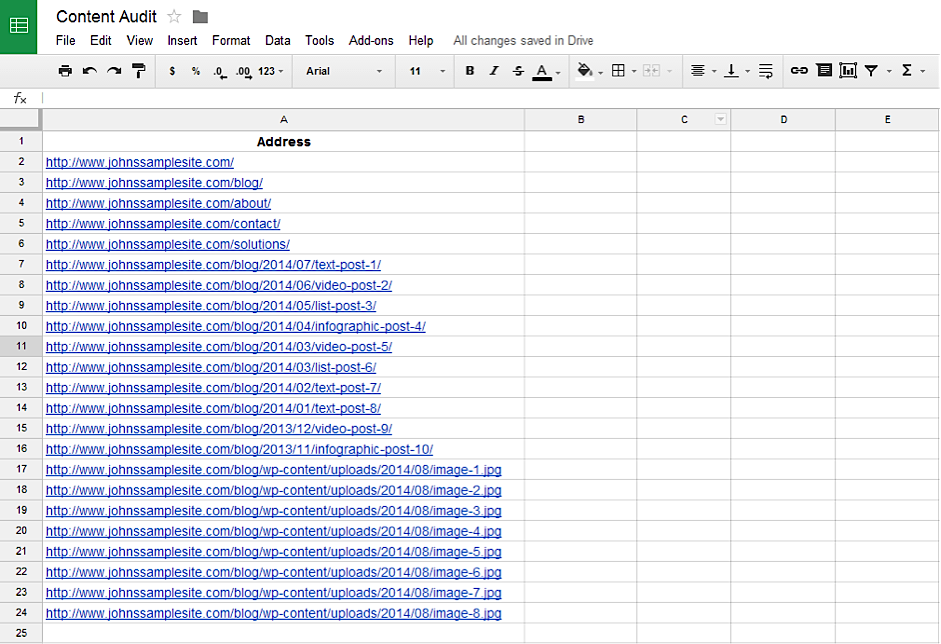Toggle bold formatting

(469, 71)
